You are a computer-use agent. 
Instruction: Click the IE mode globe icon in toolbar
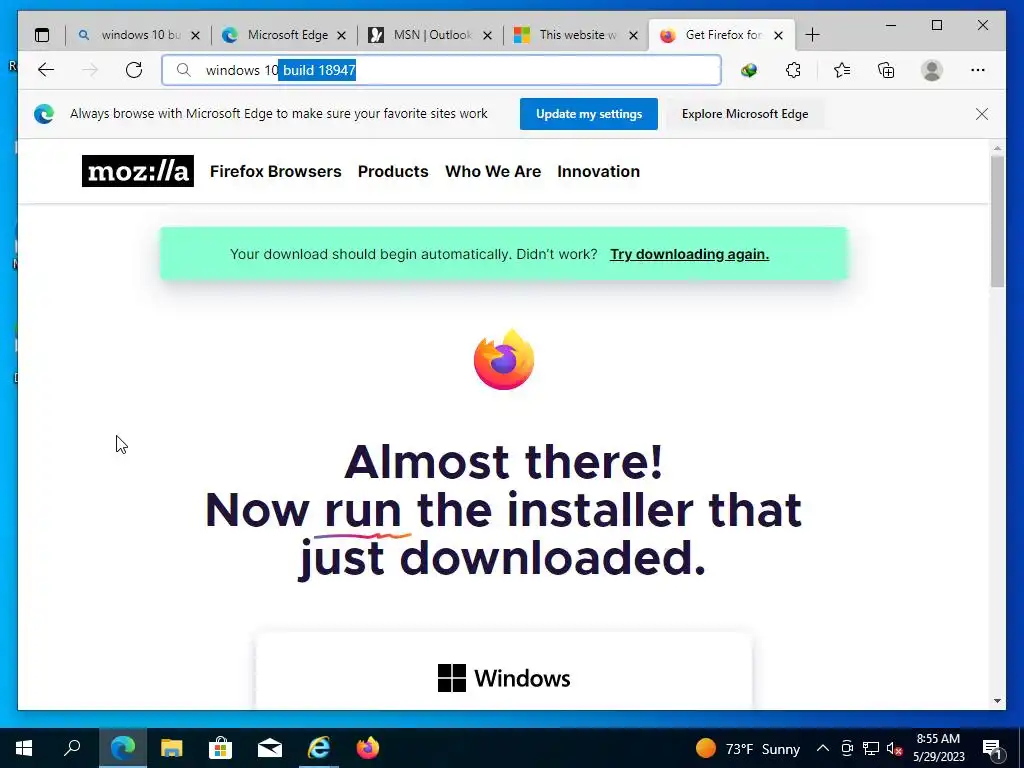tap(749, 71)
